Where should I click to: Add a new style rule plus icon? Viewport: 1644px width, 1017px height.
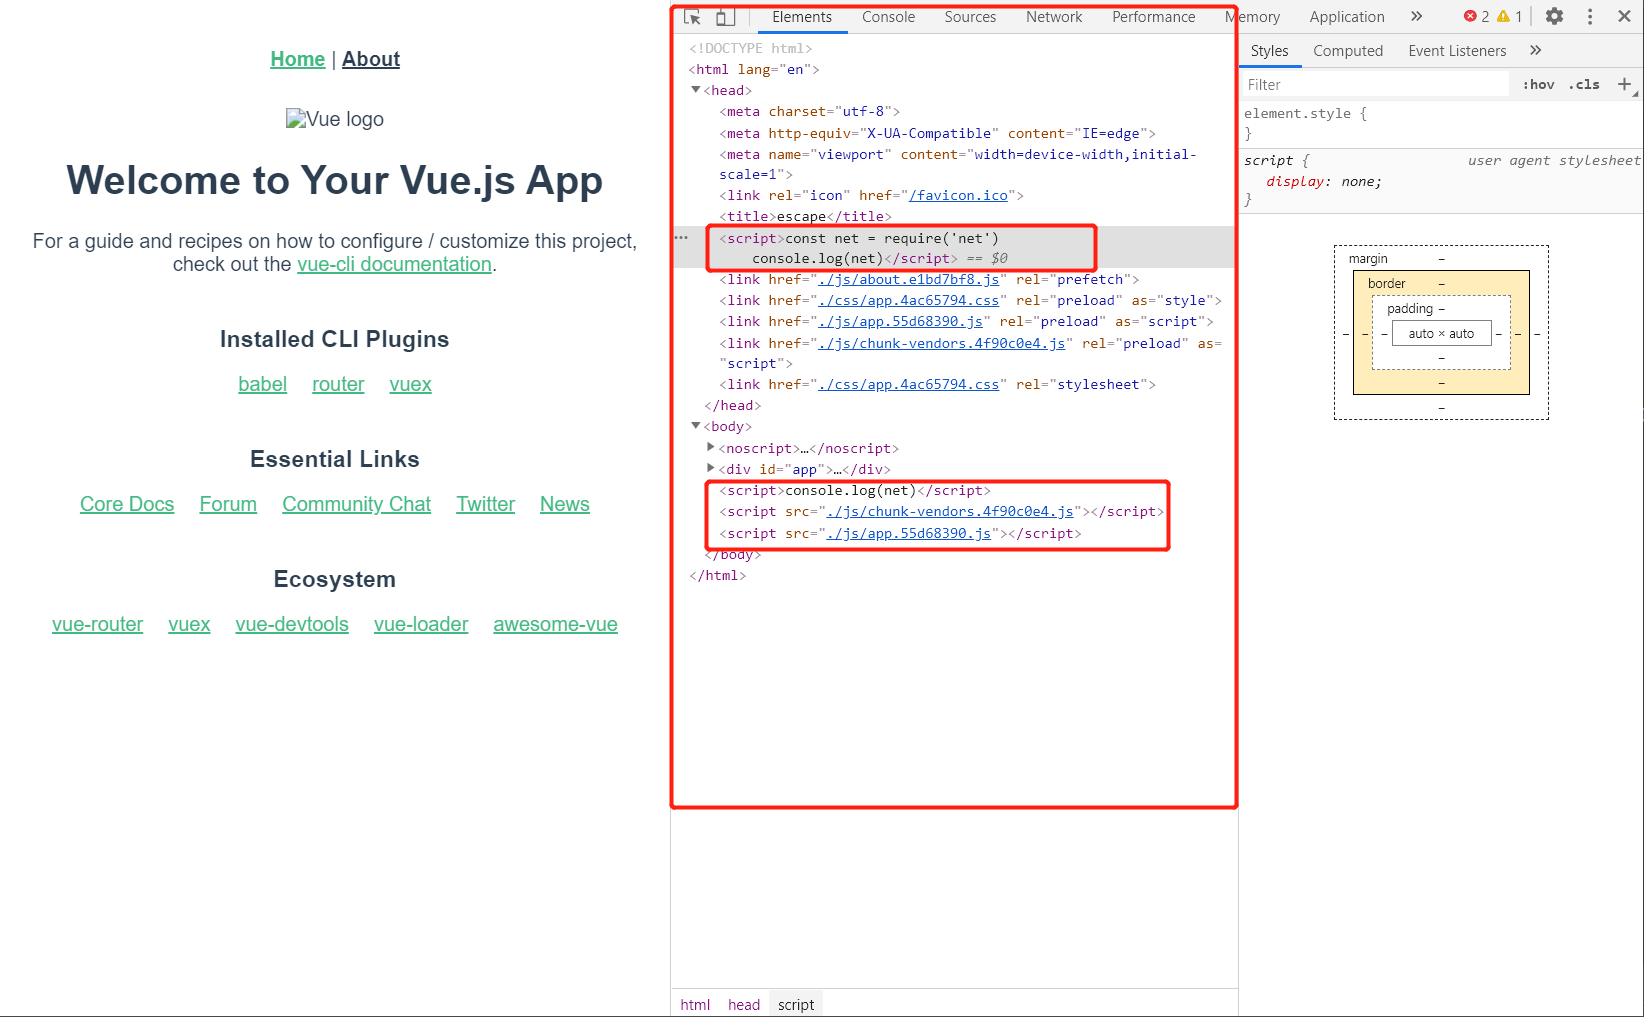click(1624, 84)
